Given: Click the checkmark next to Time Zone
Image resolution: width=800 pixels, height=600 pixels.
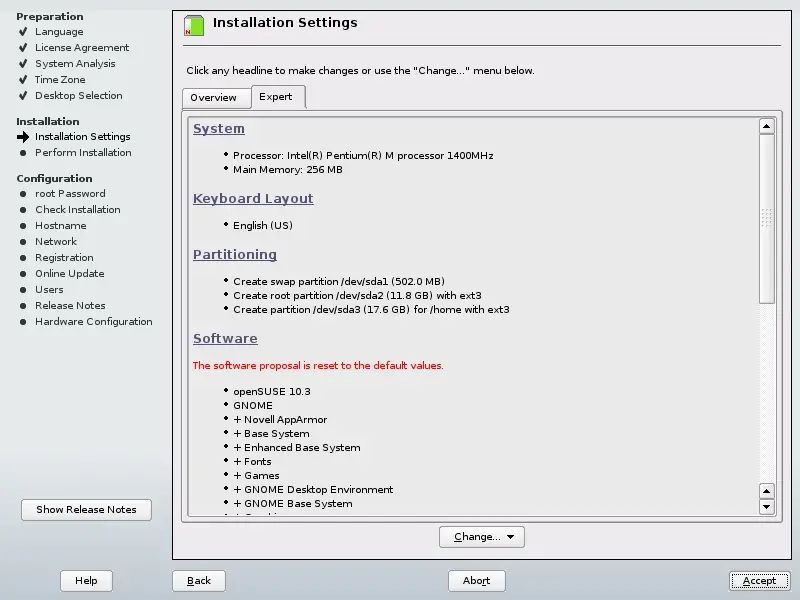Looking at the screenshot, I should tap(23, 80).
